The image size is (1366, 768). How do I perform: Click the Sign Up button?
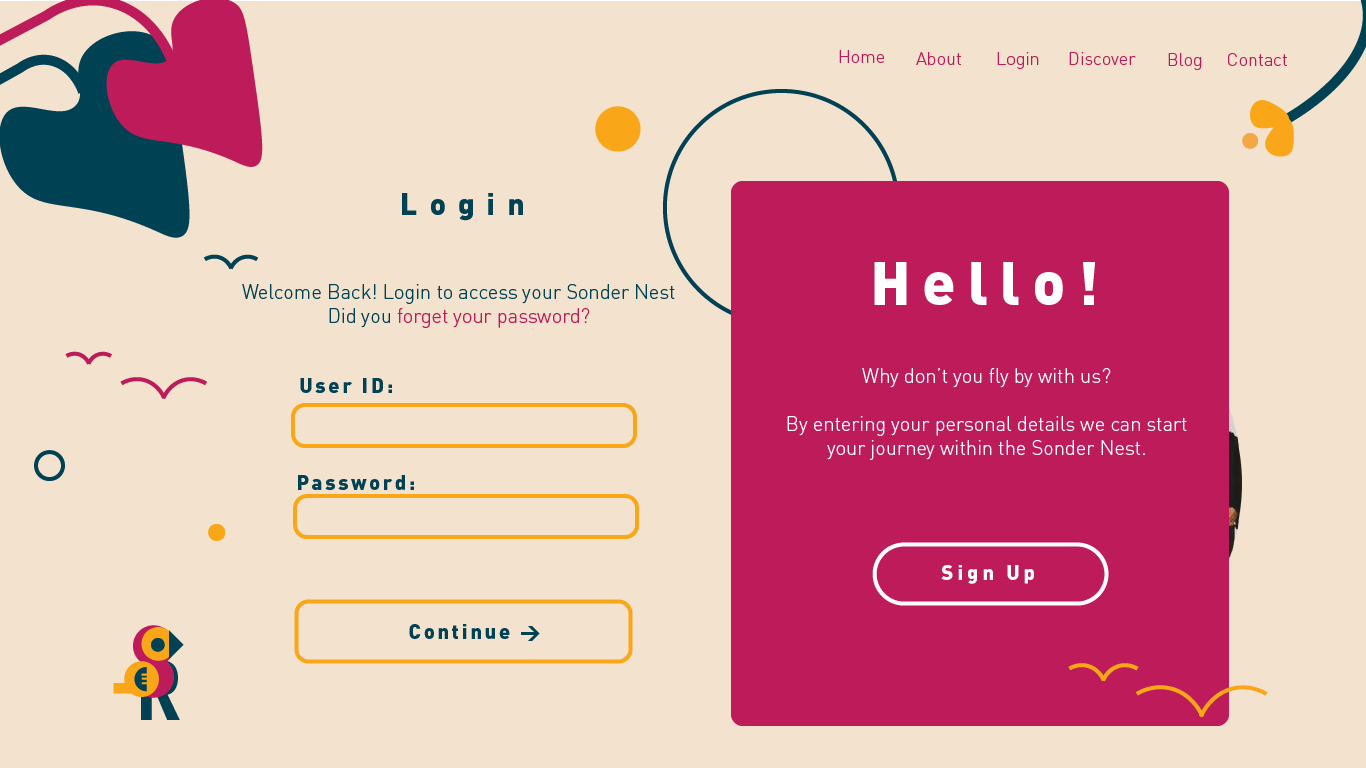pos(990,574)
